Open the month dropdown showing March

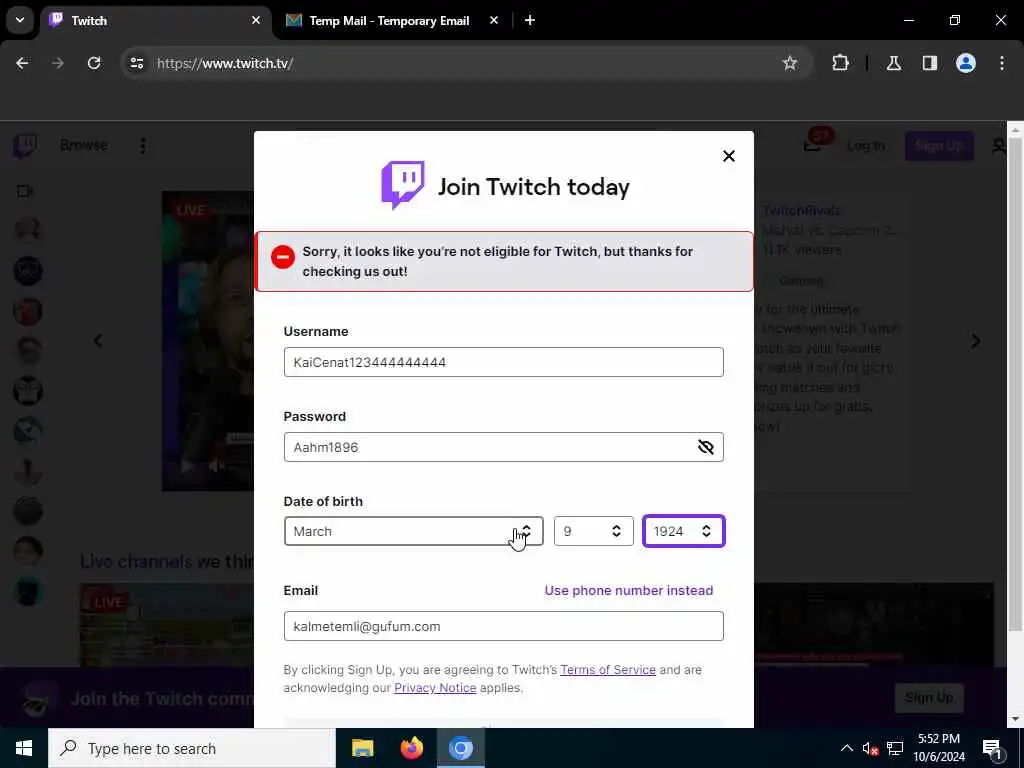tap(413, 532)
